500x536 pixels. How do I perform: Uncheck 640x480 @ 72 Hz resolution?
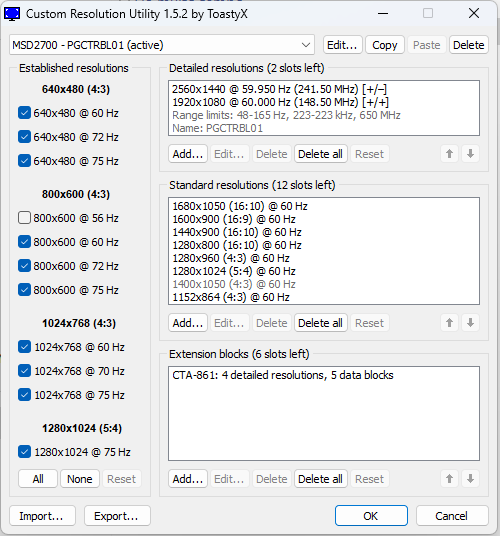pos(24,137)
